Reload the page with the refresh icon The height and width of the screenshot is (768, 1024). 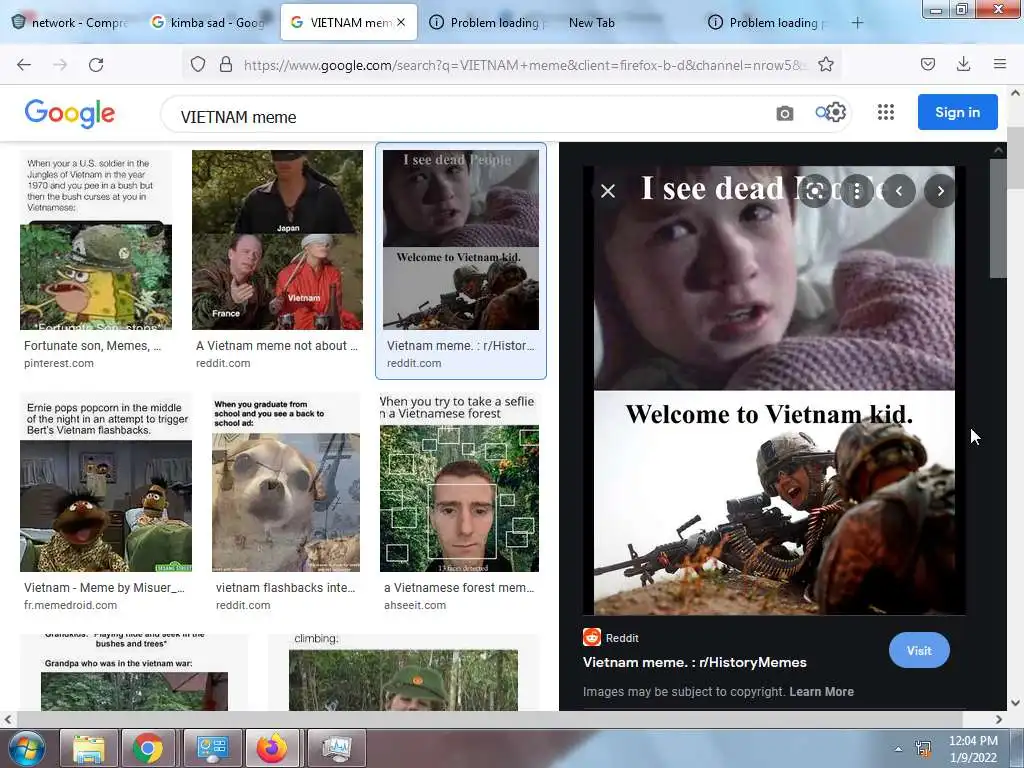[x=96, y=65]
